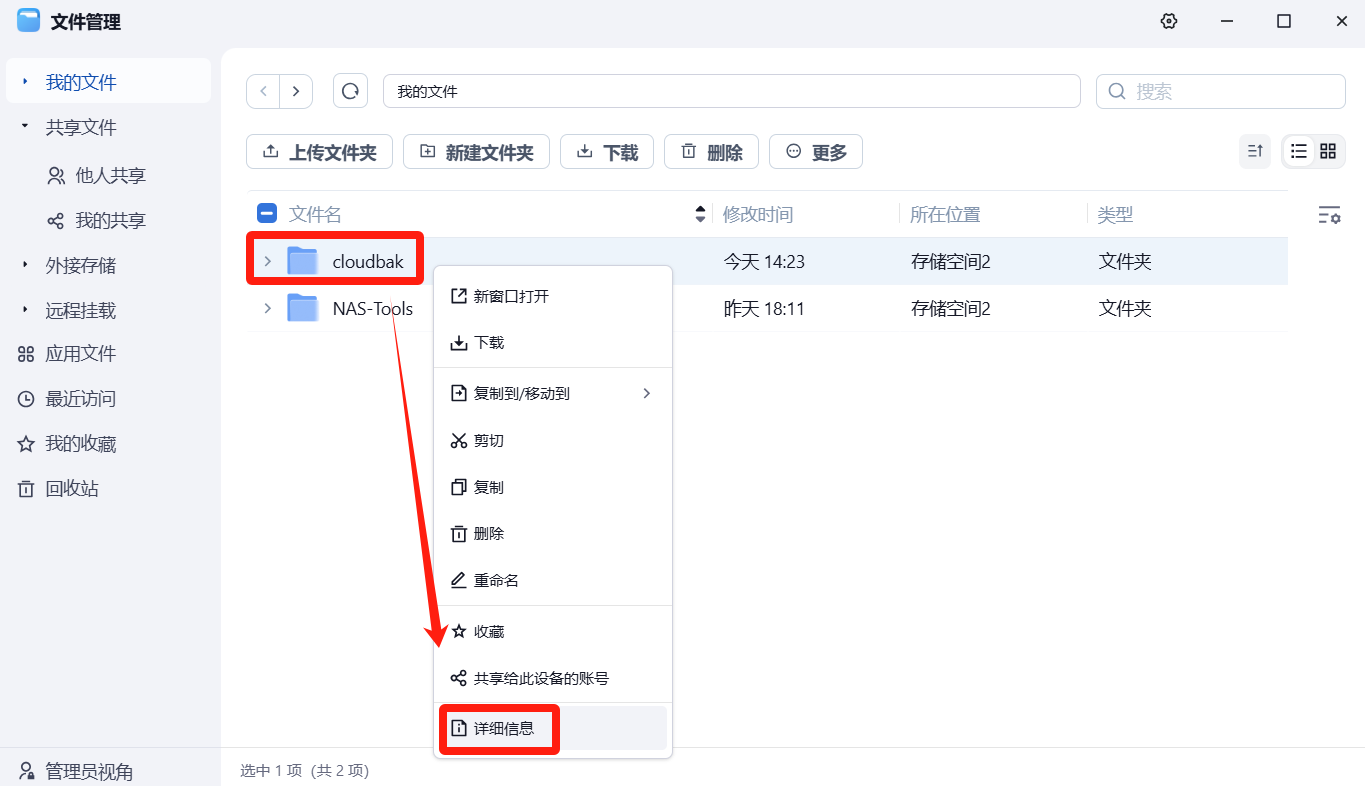Switch to grid view layout

click(x=1328, y=151)
